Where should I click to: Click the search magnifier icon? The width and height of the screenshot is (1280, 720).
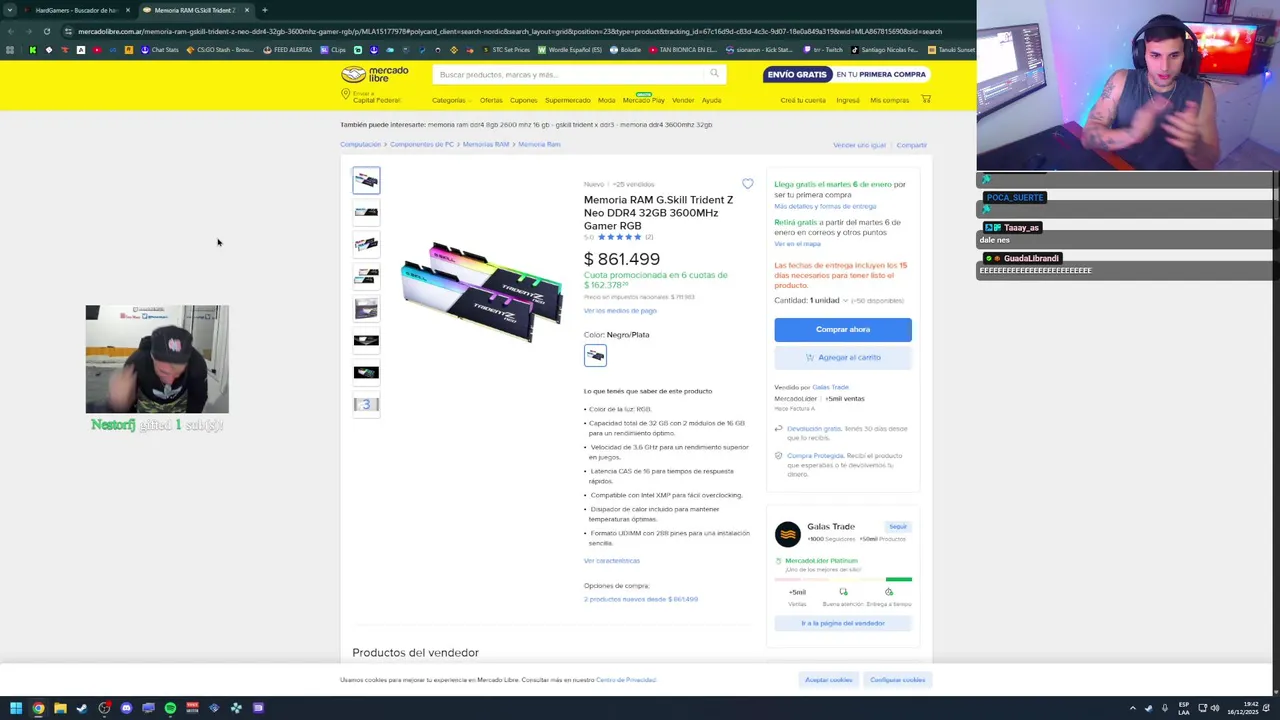714,73
